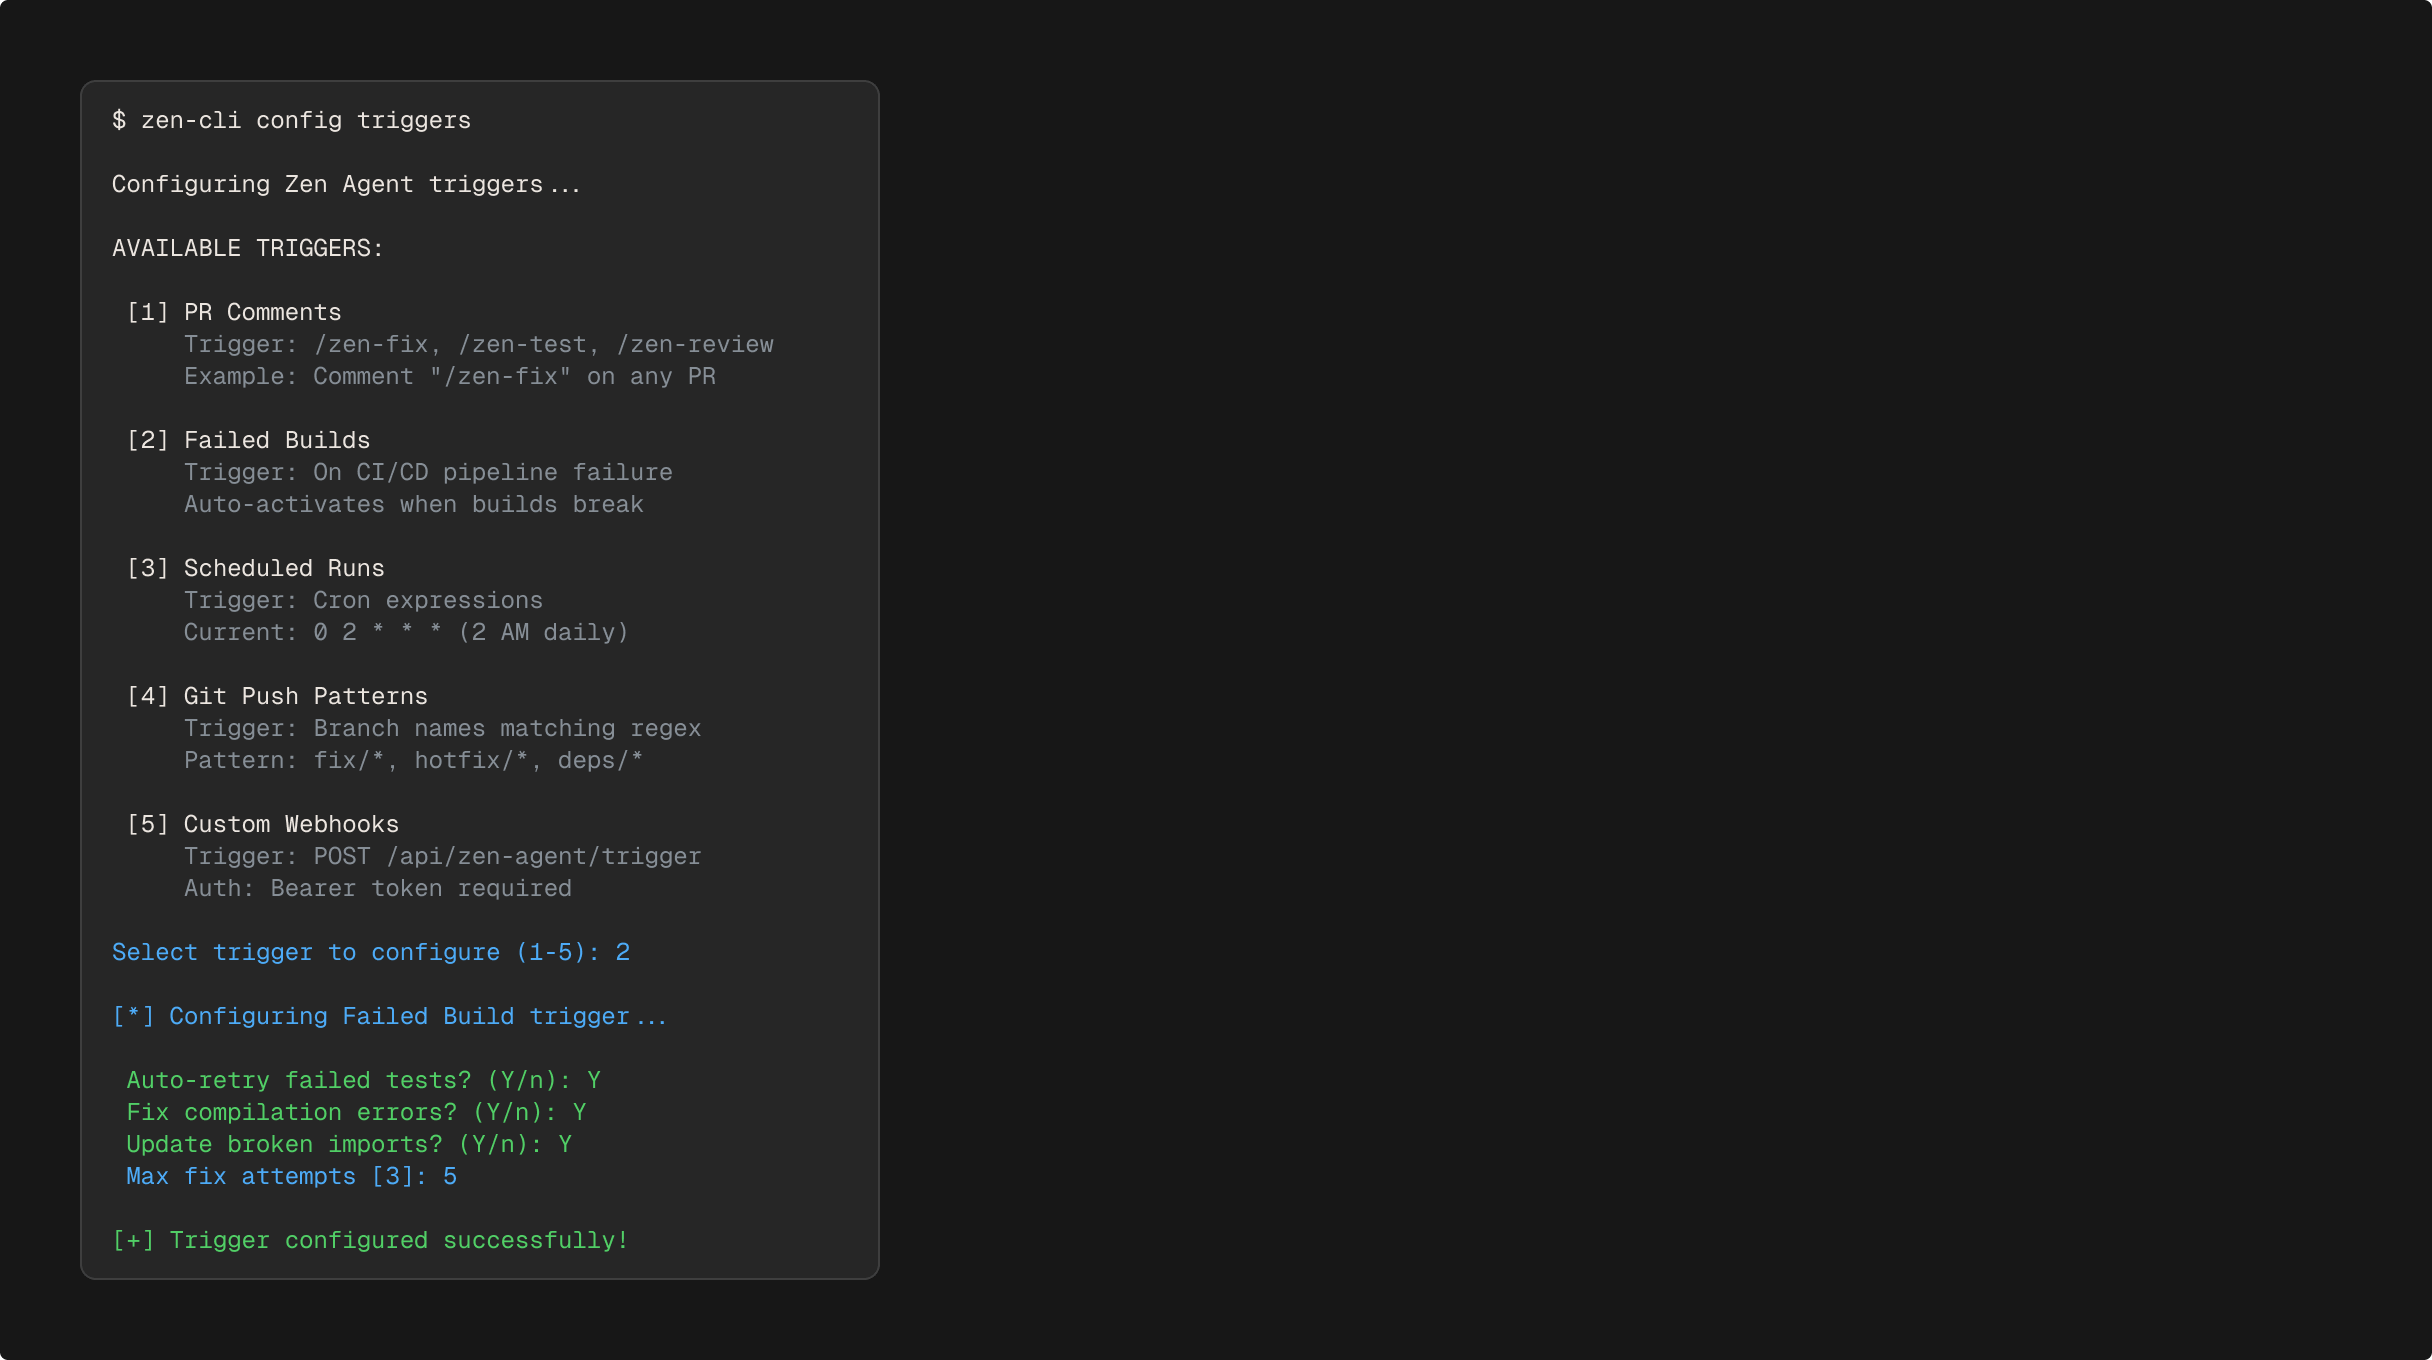The width and height of the screenshot is (2432, 1360).
Task: Click the [5] Custom Webhooks entry
Action: 262,824
